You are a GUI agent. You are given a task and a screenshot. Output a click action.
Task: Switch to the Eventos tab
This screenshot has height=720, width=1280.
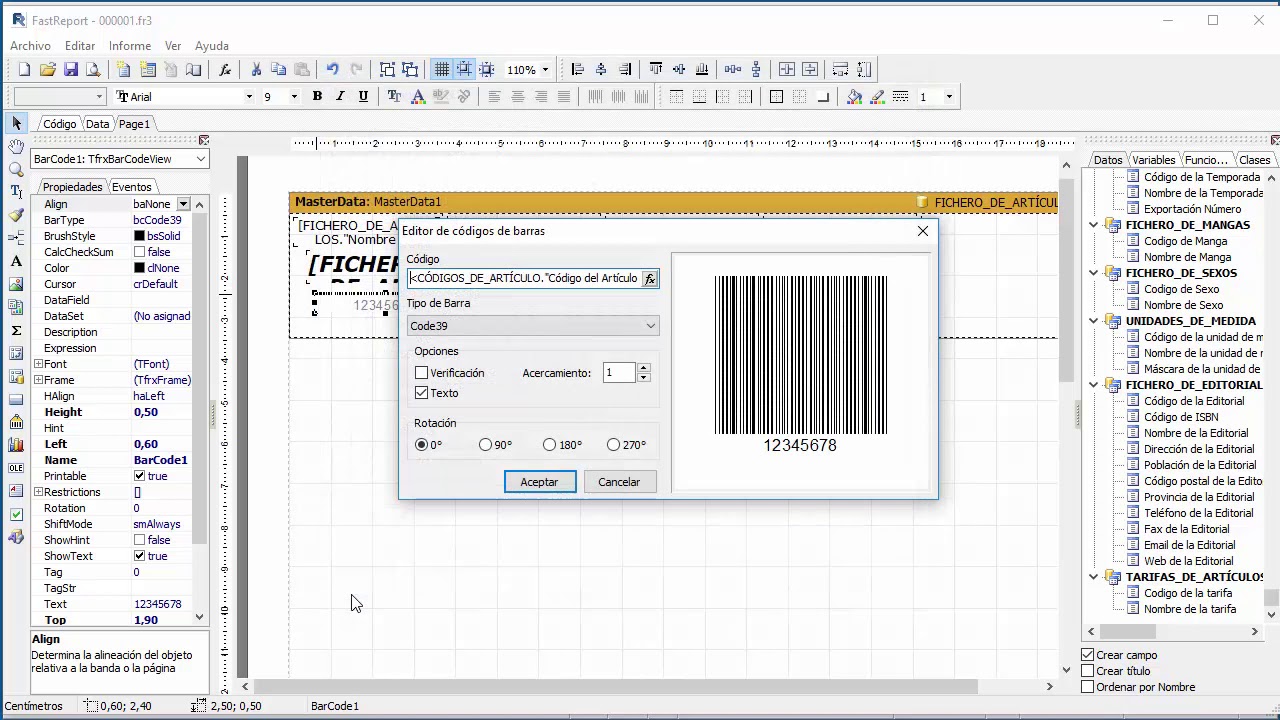coord(131,187)
